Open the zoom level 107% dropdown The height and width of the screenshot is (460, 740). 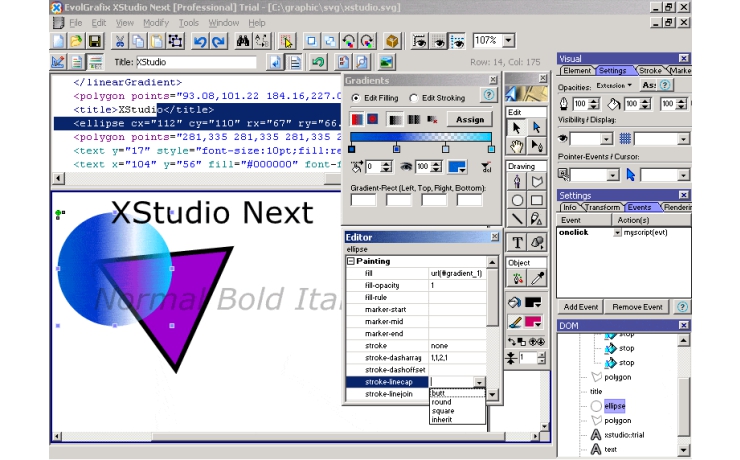pyautogui.click(x=508, y=41)
